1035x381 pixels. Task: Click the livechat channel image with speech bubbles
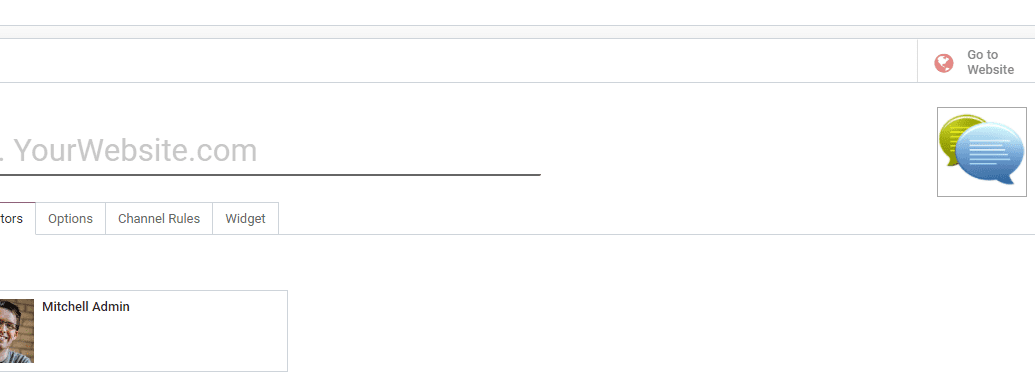pos(982,151)
